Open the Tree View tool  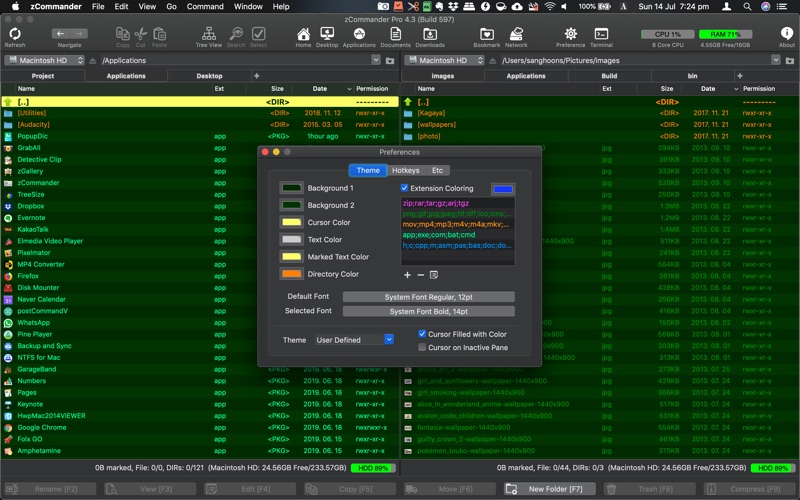tap(208, 35)
